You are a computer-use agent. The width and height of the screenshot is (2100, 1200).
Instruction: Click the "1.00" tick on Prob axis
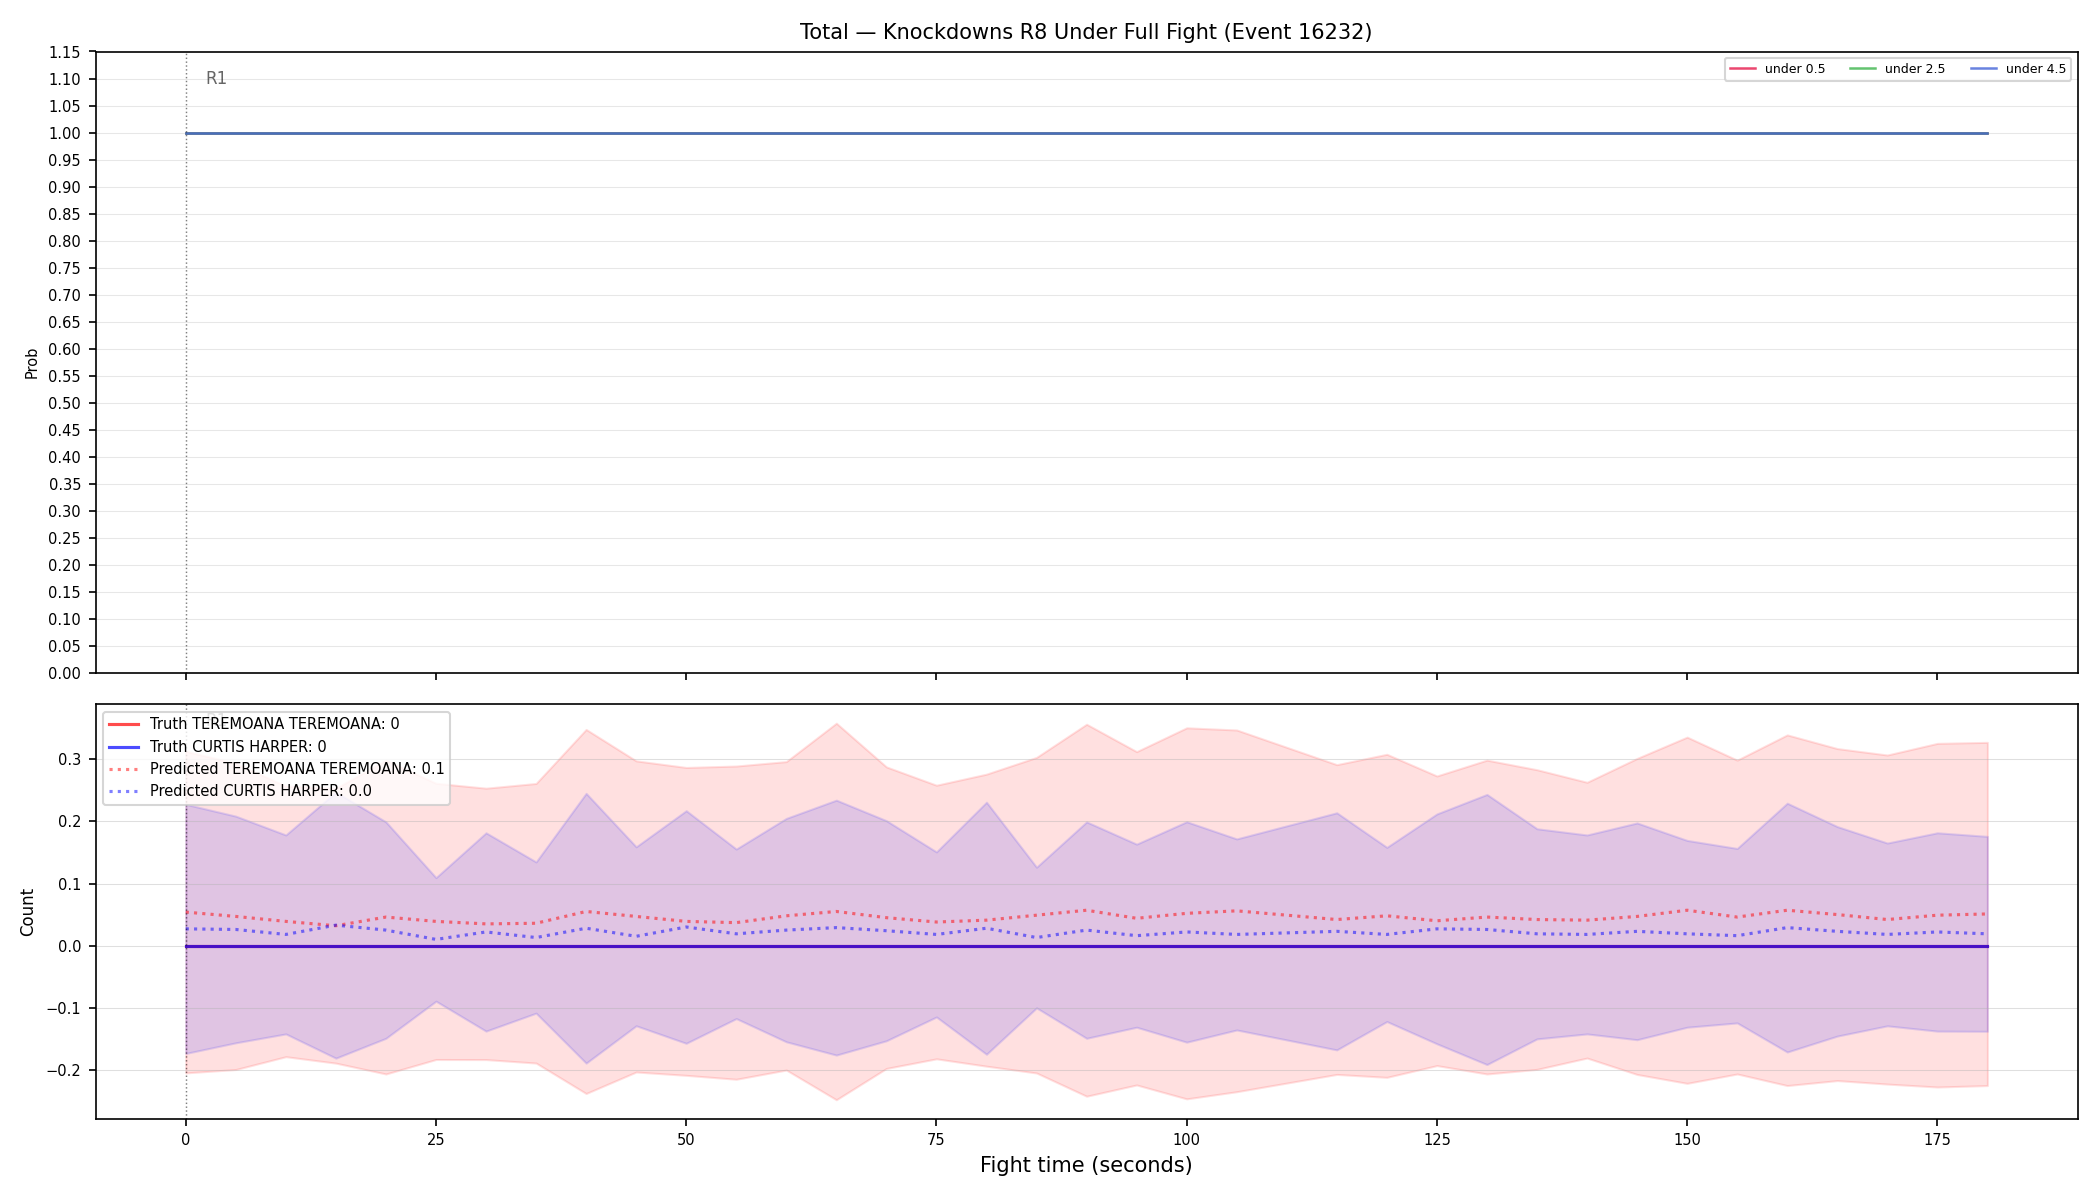pyautogui.click(x=66, y=133)
